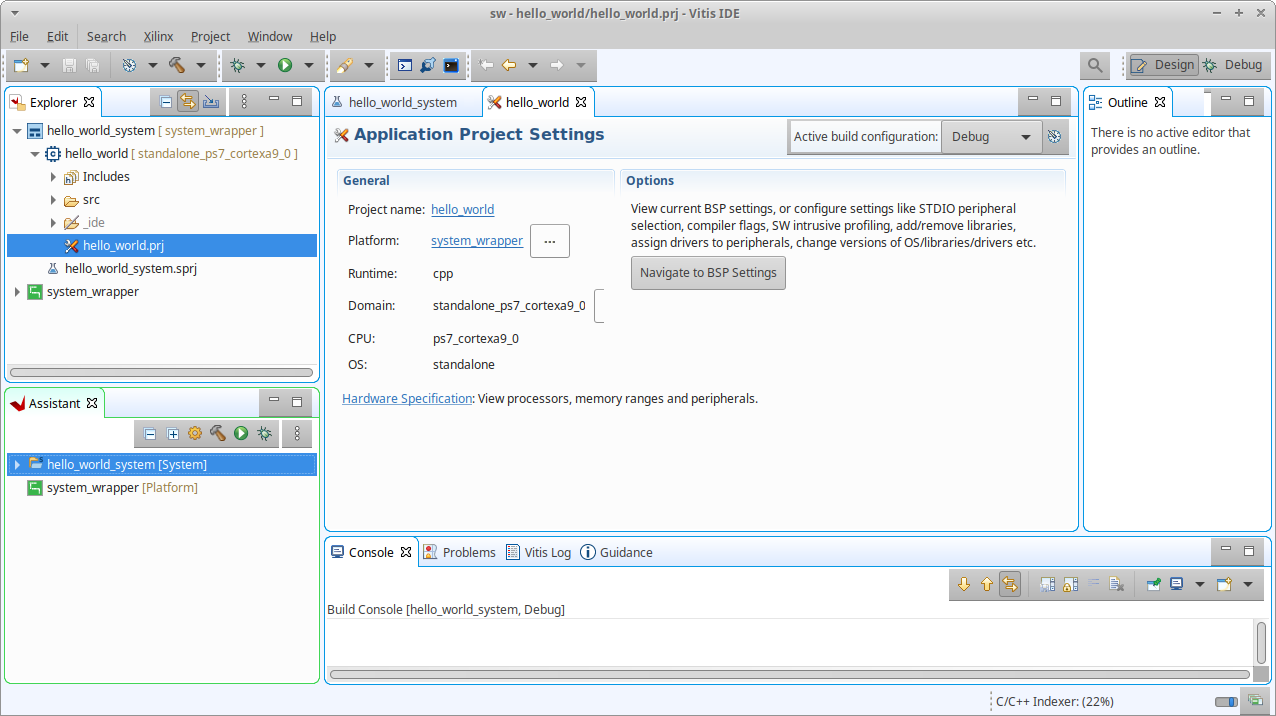
Task: Click the C/C++ Indexer progress bar
Action: pos(1225,702)
